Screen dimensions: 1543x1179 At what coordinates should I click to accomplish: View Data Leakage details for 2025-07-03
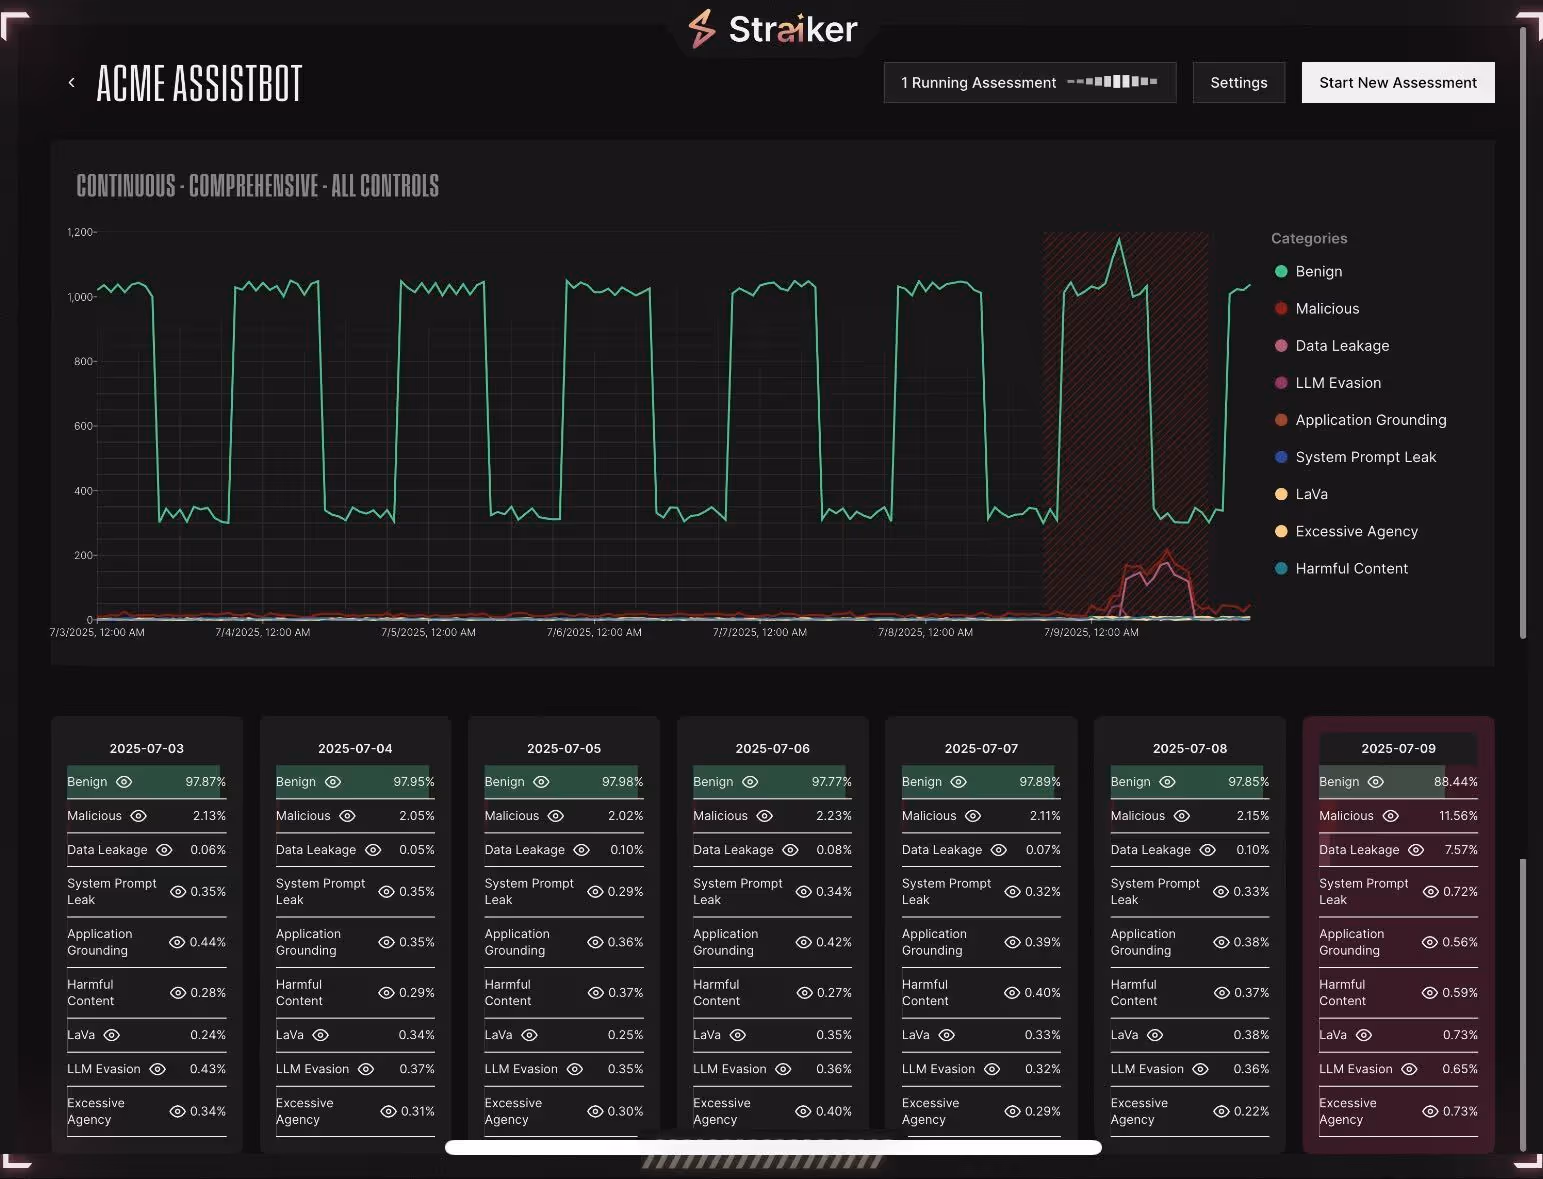(x=164, y=850)
